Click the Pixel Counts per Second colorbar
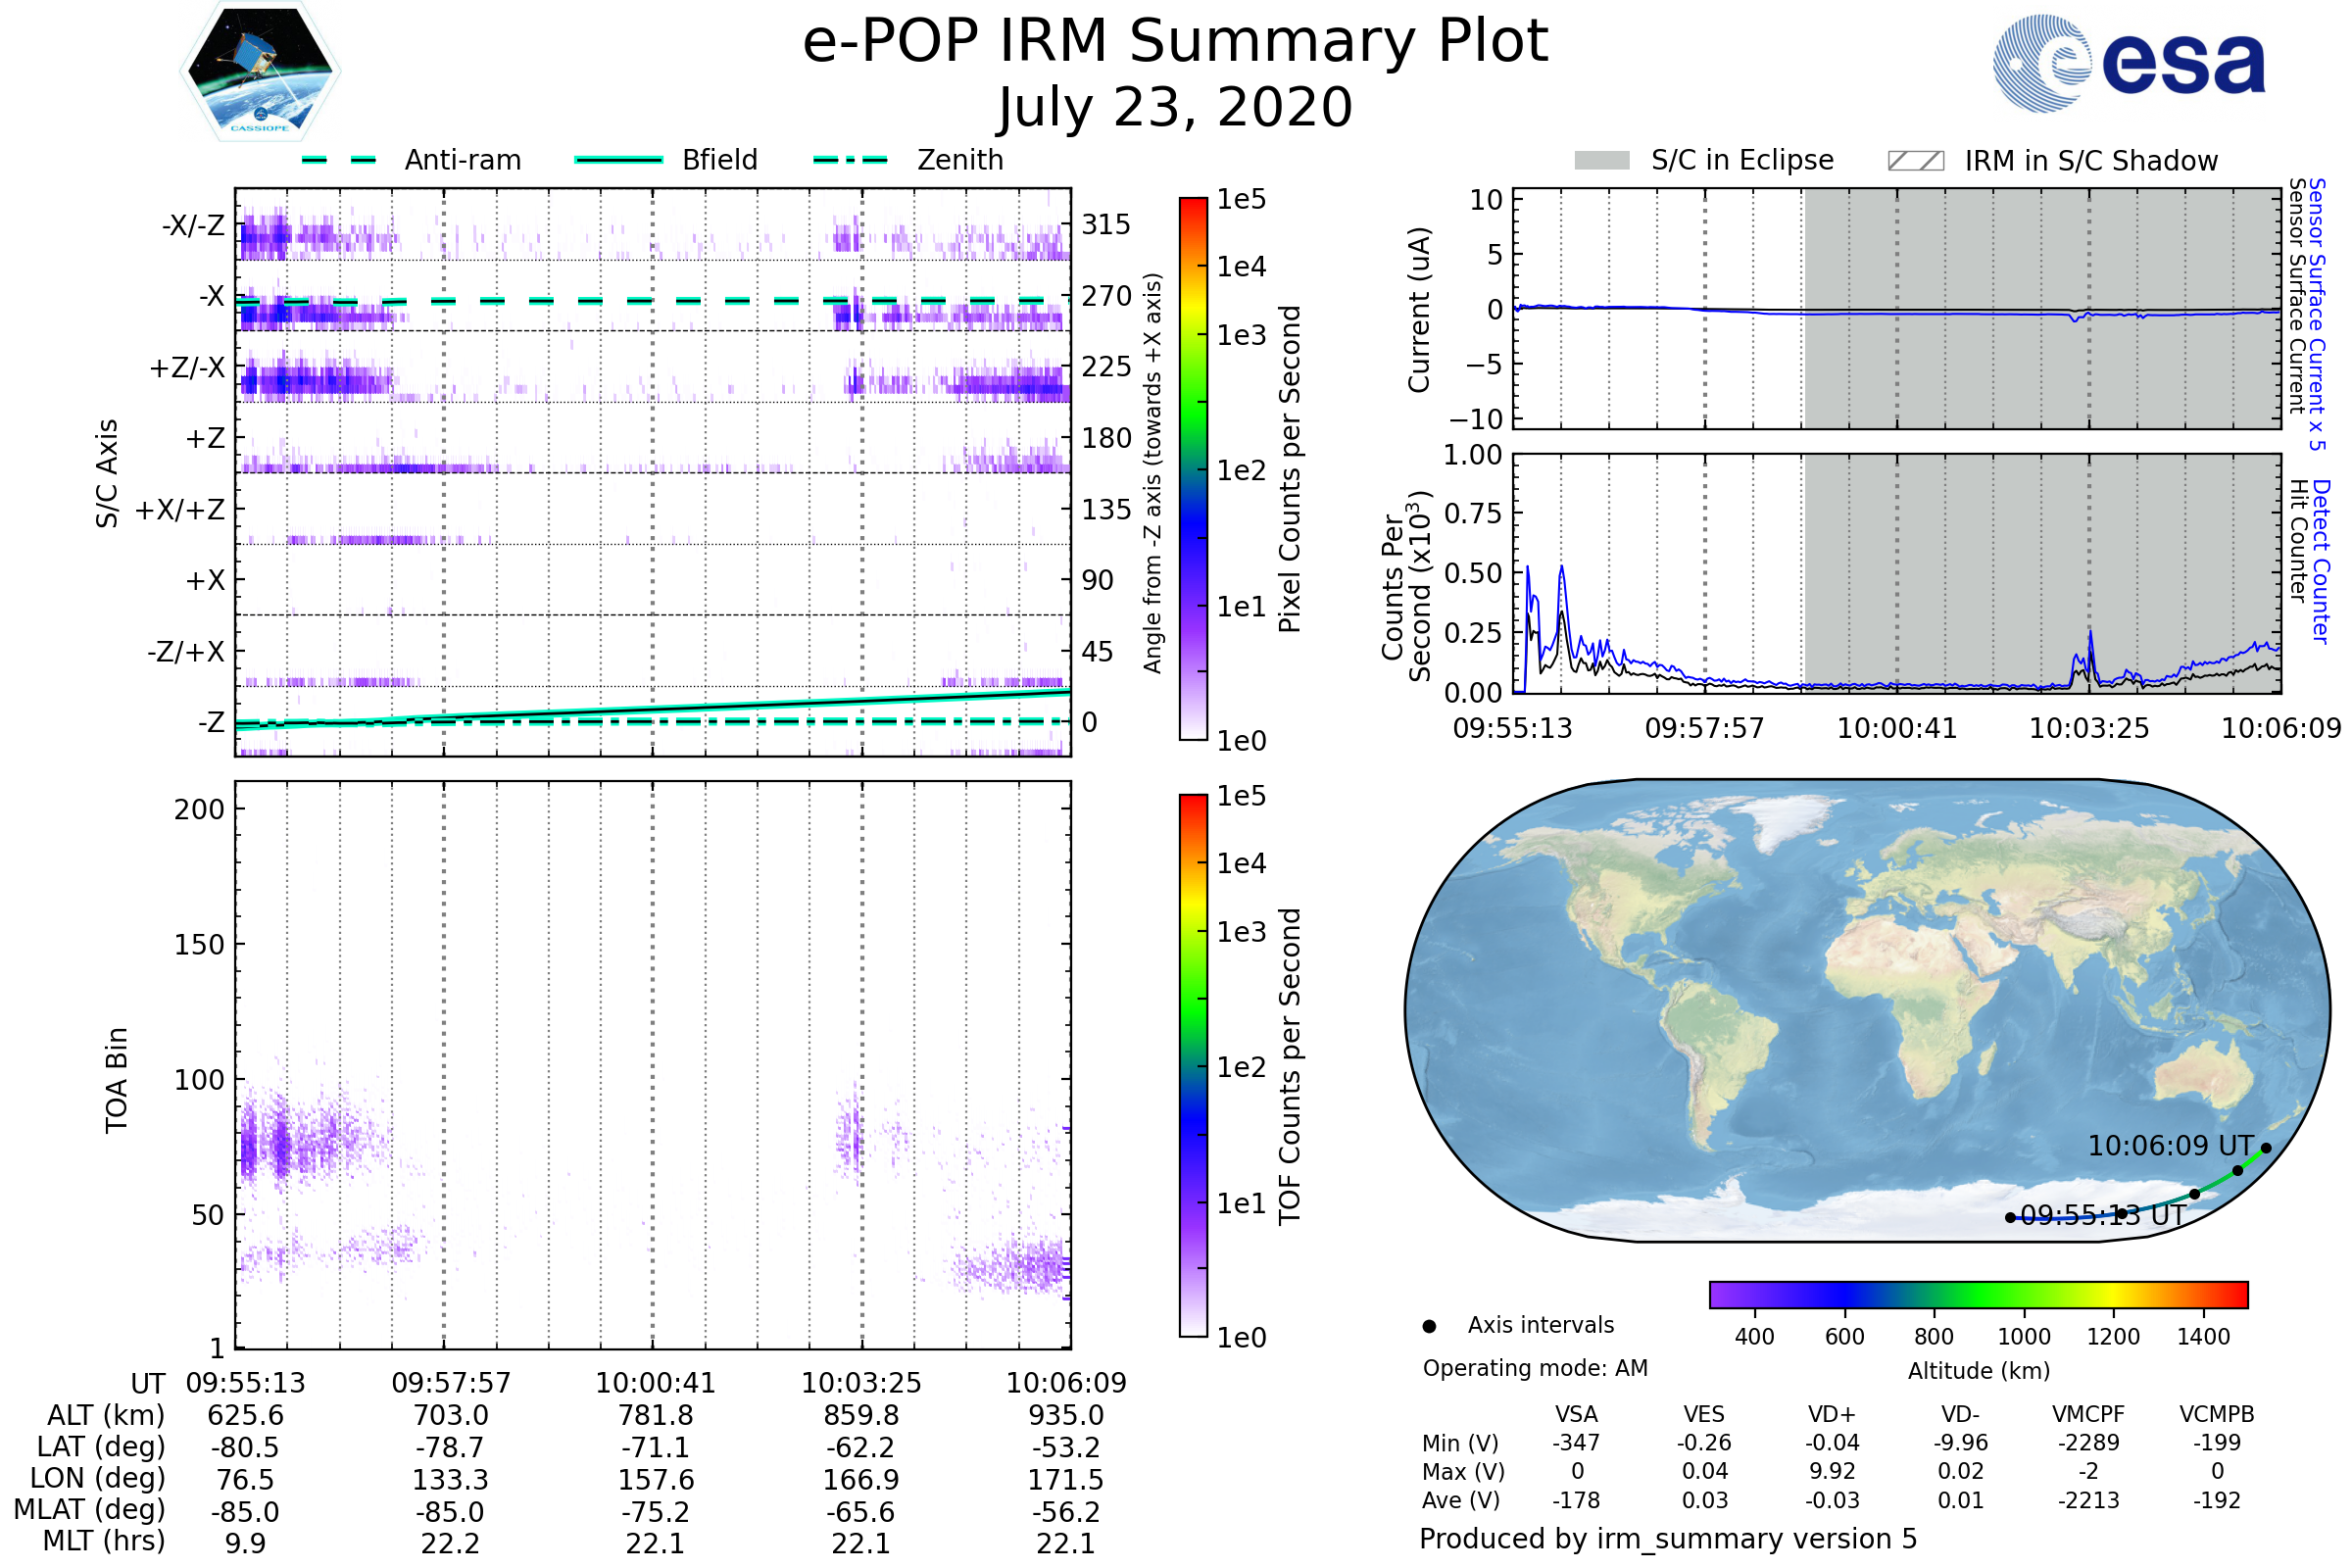This screenshot has height=1568, width=2352. click(x=1193, y=468)
